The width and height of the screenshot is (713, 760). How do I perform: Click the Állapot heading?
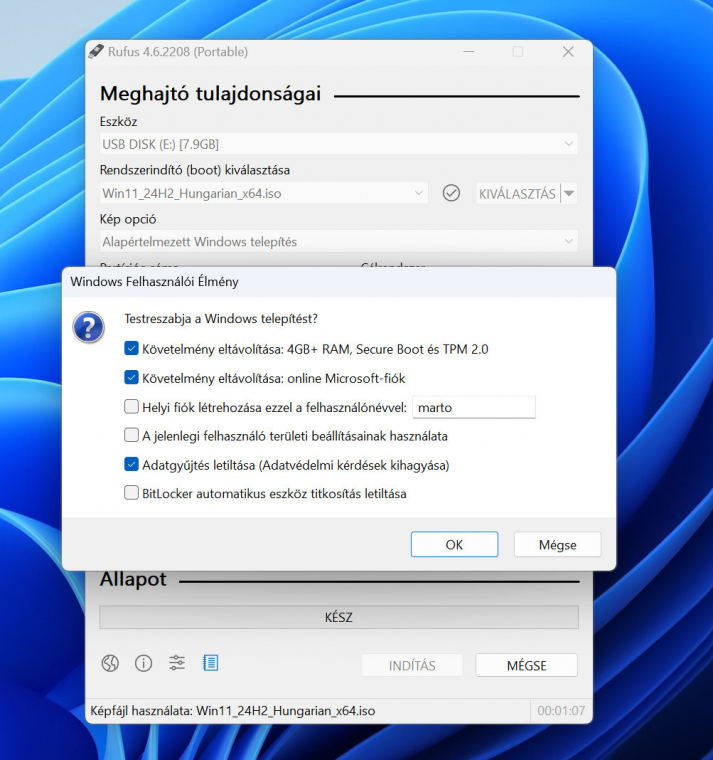point(133,579)
